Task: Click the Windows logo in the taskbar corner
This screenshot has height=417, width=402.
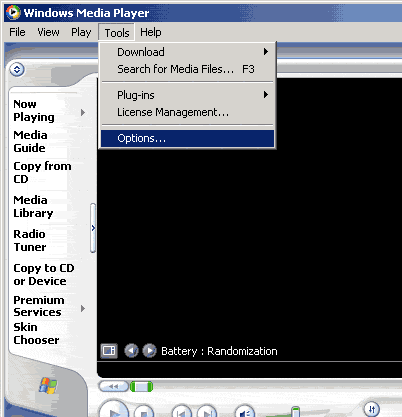Action: [48, 386]
